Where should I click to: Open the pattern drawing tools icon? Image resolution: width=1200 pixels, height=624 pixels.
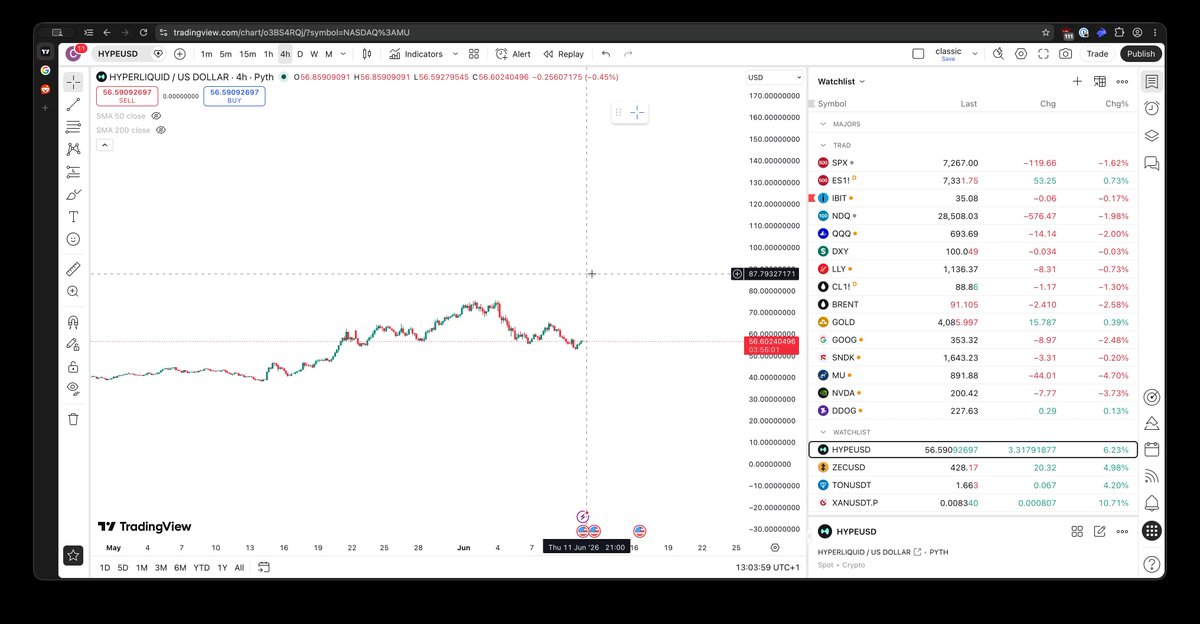tap(73, 149)
